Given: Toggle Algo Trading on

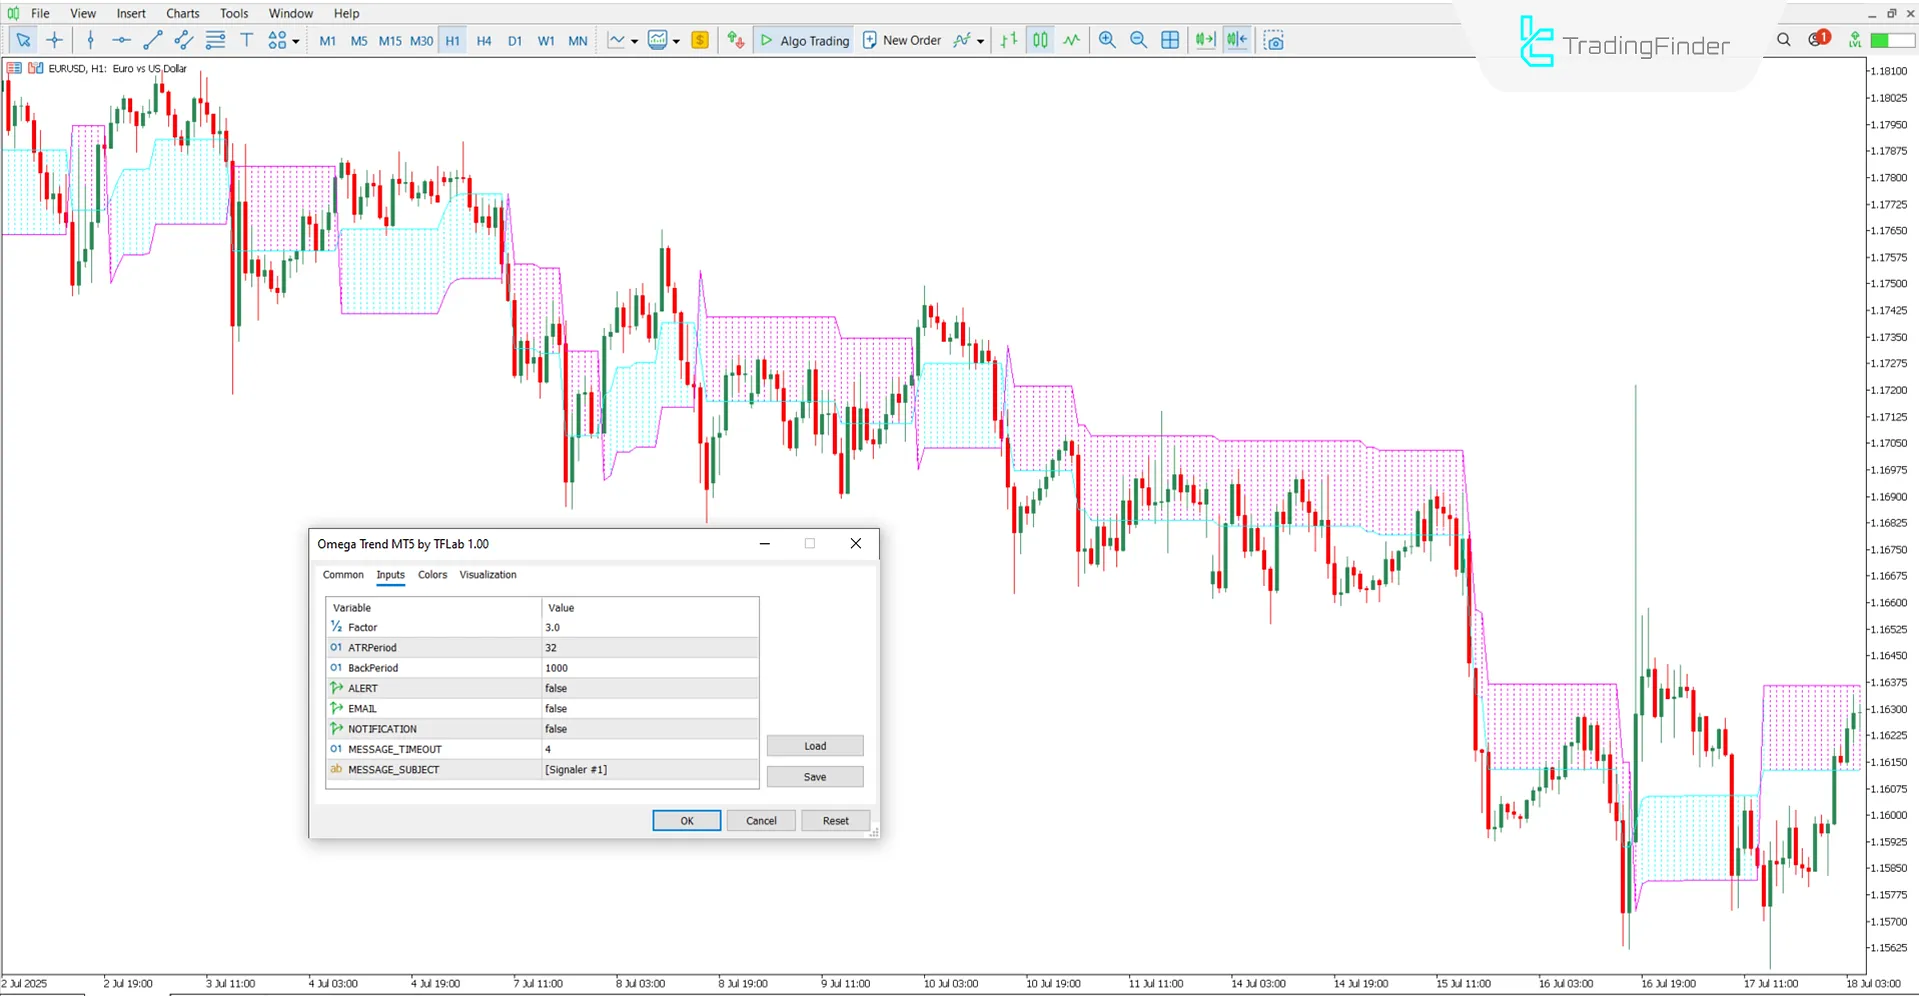Looking at the screenshot, I should [x=803, y=40].
